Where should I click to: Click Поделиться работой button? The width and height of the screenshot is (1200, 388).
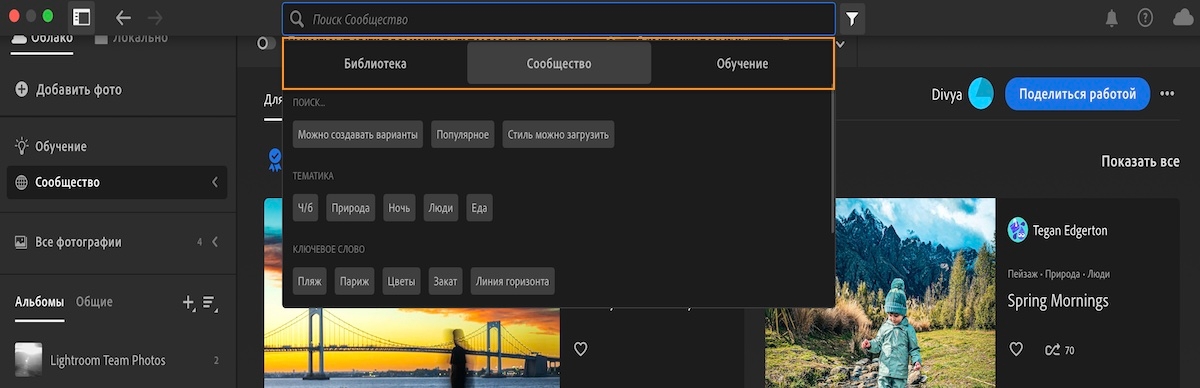[x=1077, y=94]
